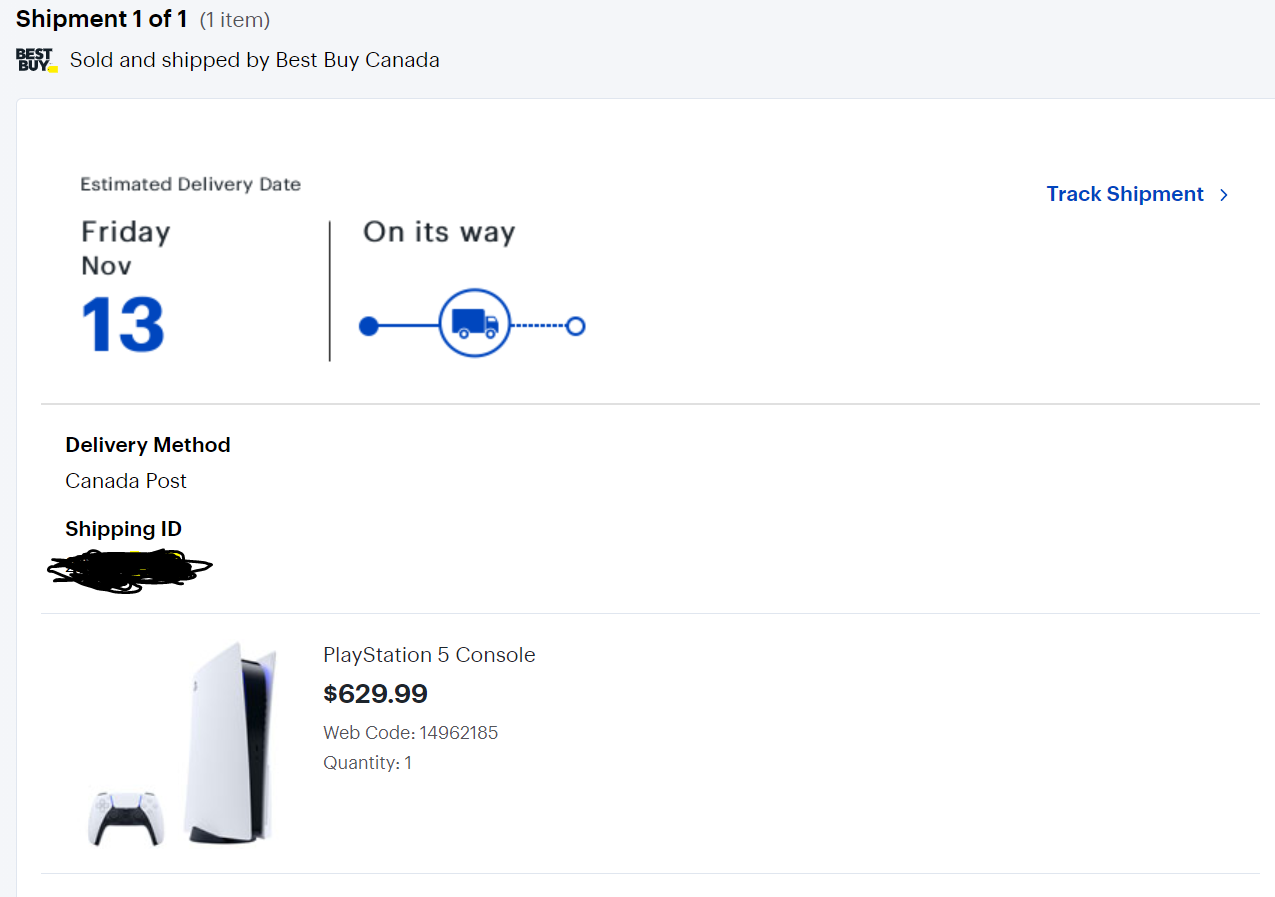Screen dimensions: 1275x897
Task: Click the Canada Post delivery method text
Action: (x=126, y=481)
